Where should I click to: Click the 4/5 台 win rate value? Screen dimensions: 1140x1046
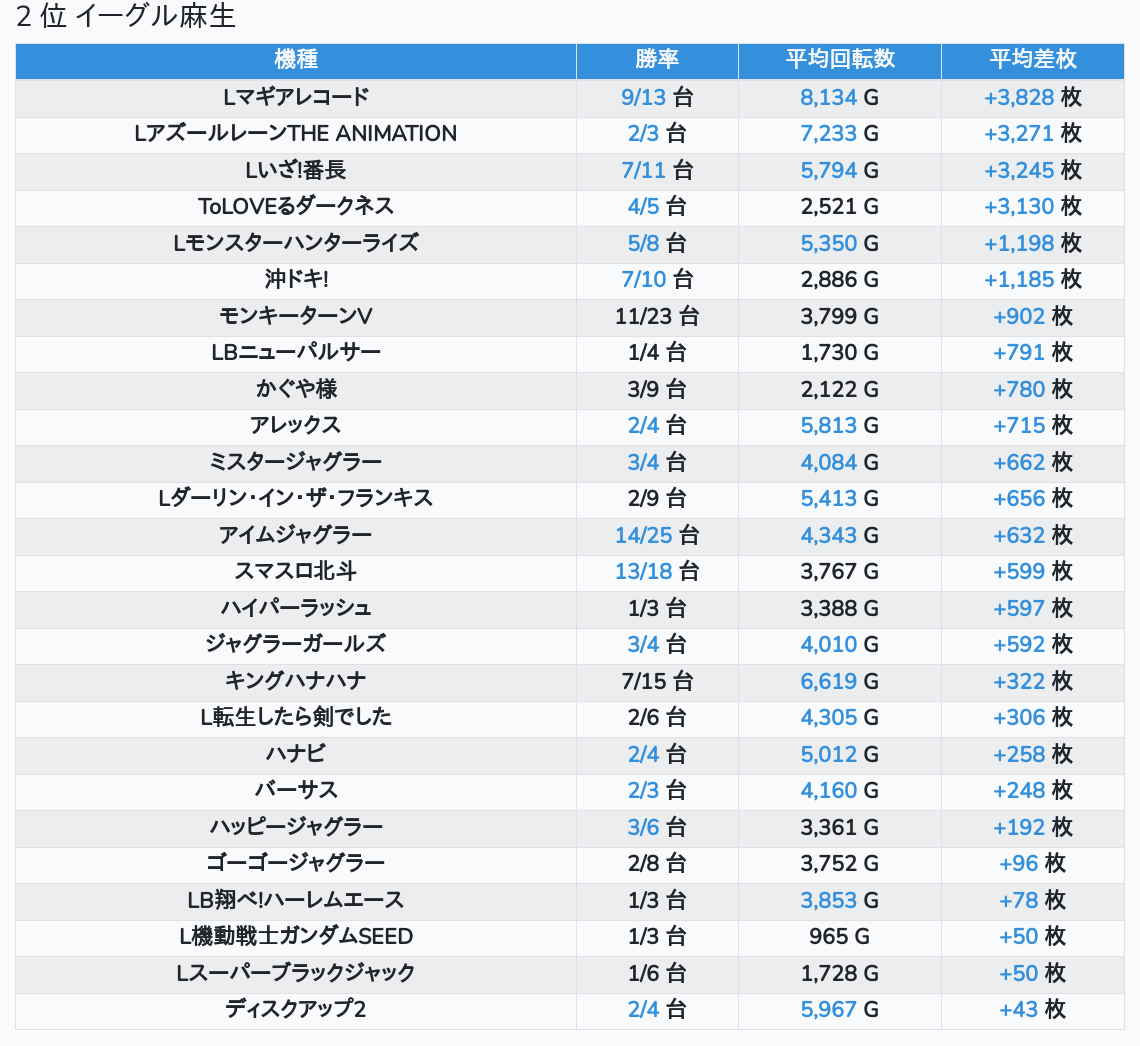(x=657, y=206)
